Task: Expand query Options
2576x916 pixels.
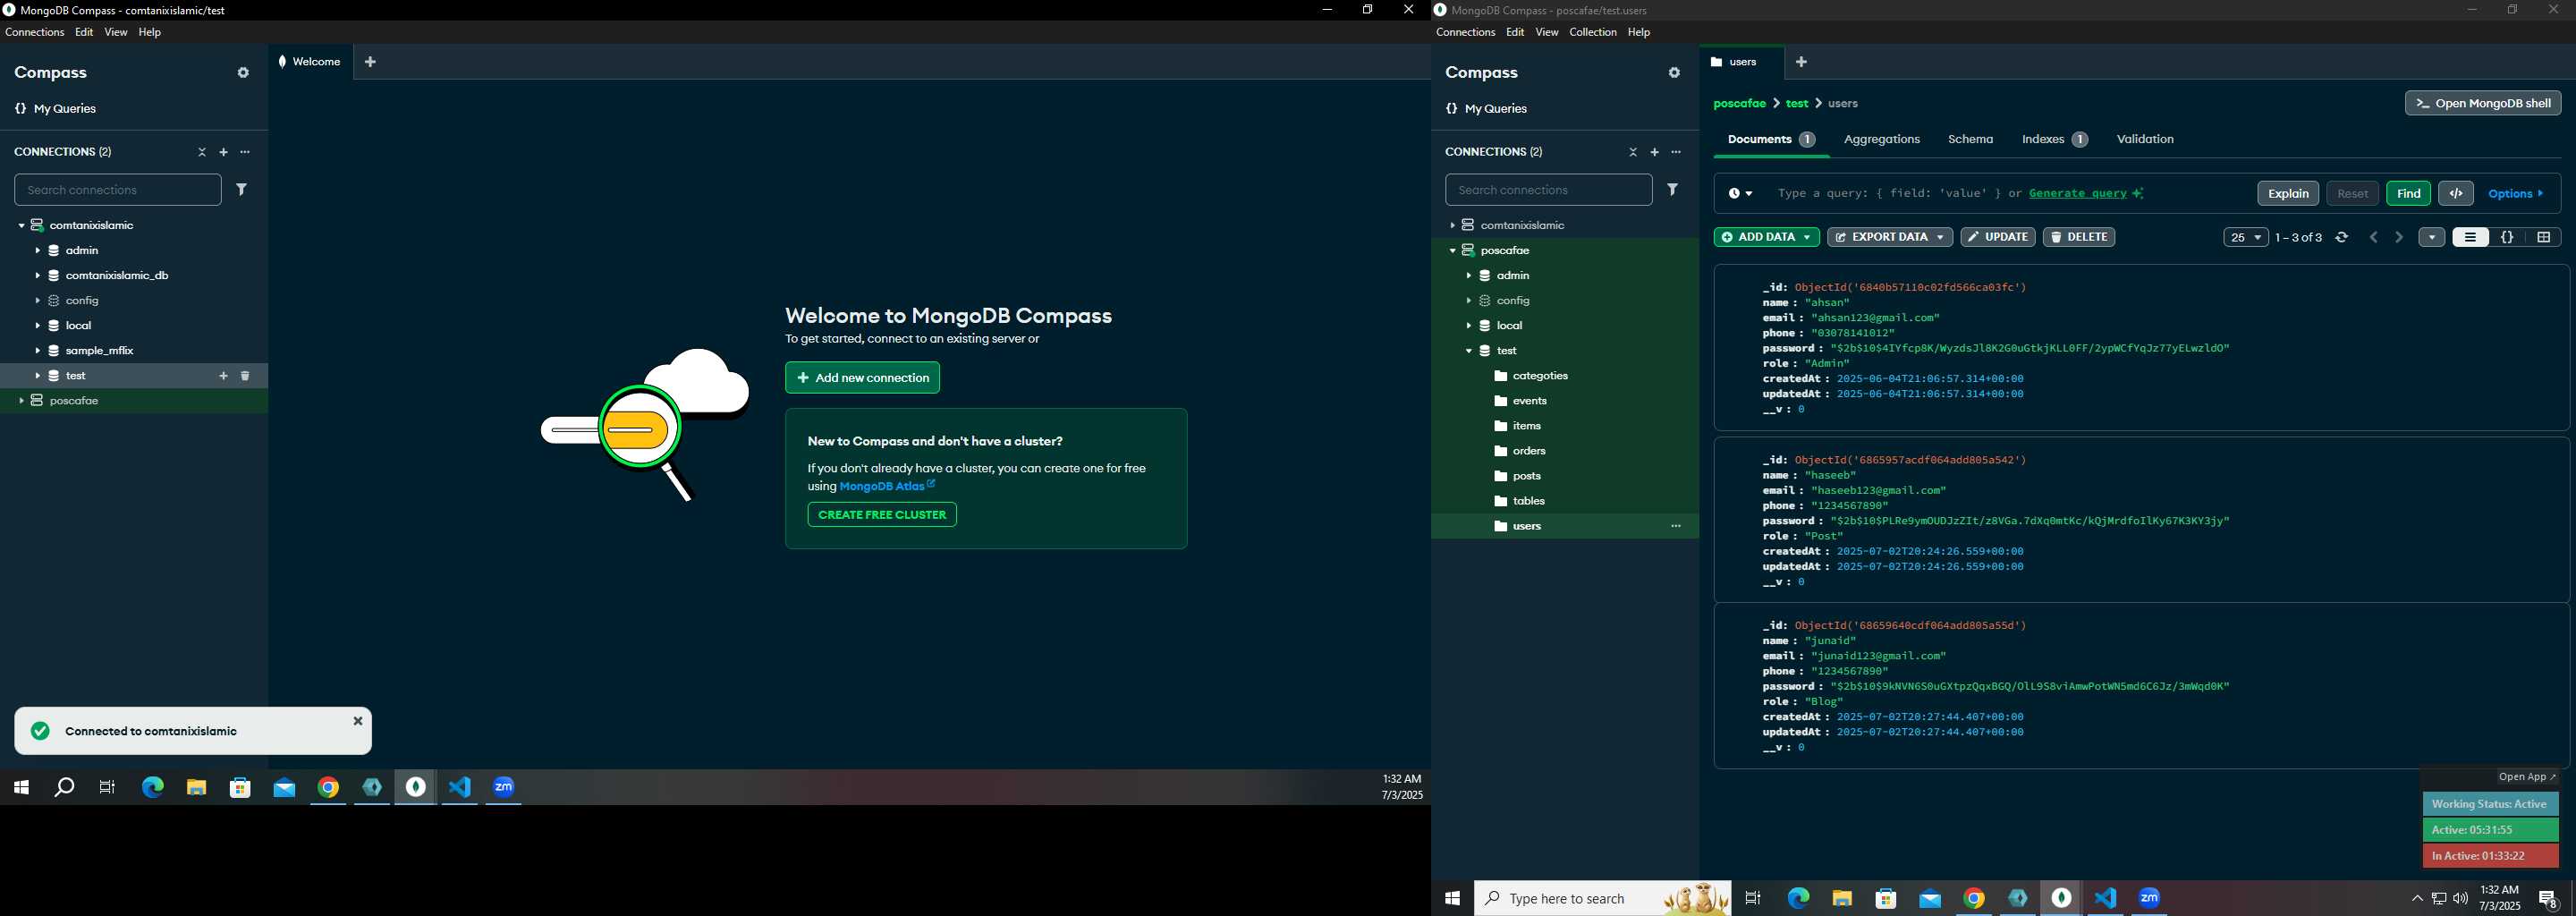Action: click(x=2515, y=194)
